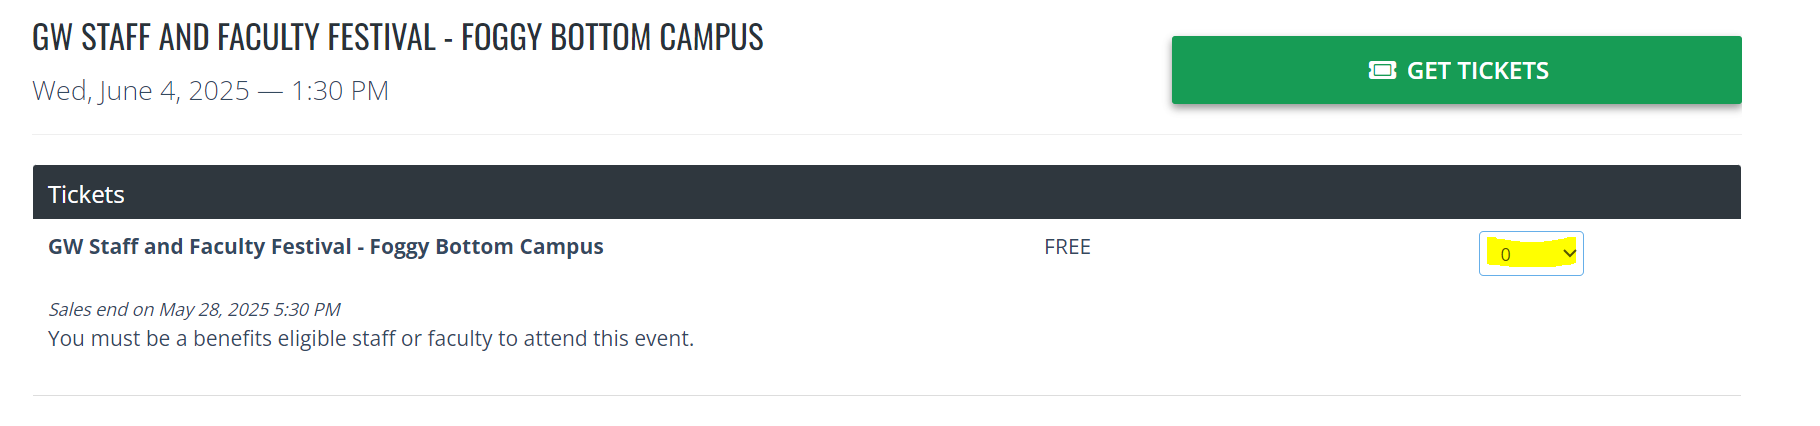1820x426 pixels.
Task: Select the 0 value in the quantity box
Action: (x=1505, y=254)
